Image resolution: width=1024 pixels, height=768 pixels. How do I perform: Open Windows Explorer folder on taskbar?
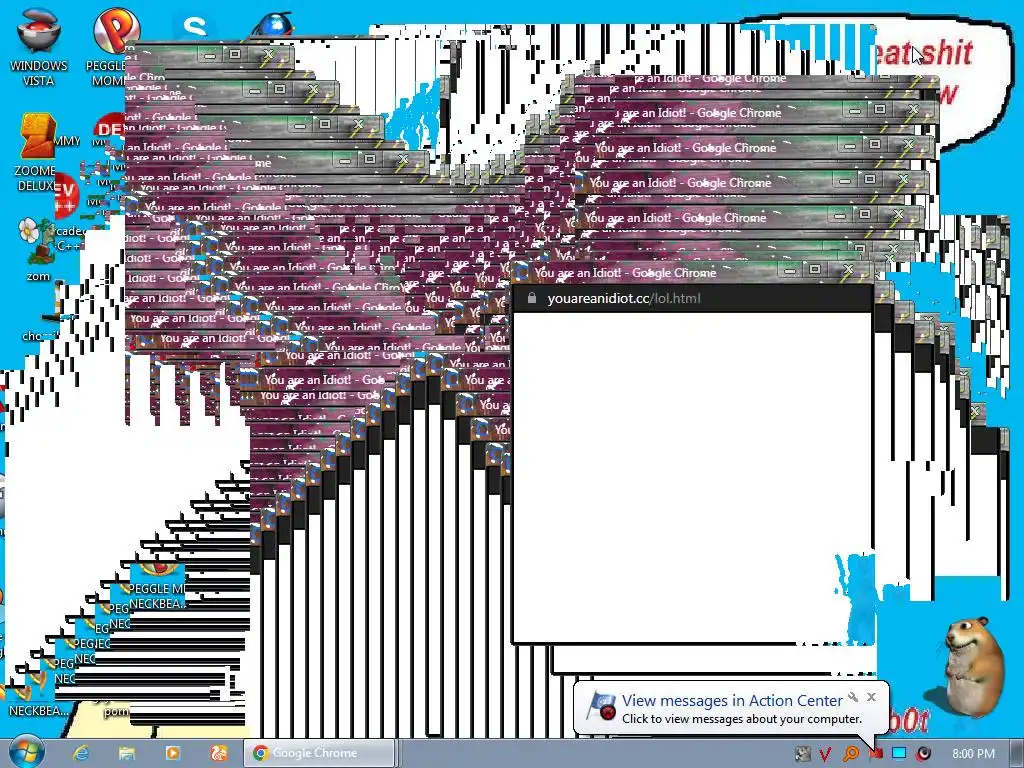127,753
